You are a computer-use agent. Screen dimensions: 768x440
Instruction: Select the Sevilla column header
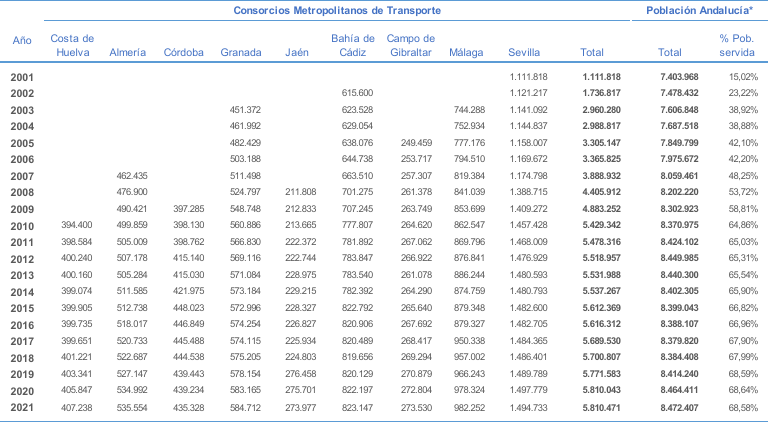click(x=524, y=52)
